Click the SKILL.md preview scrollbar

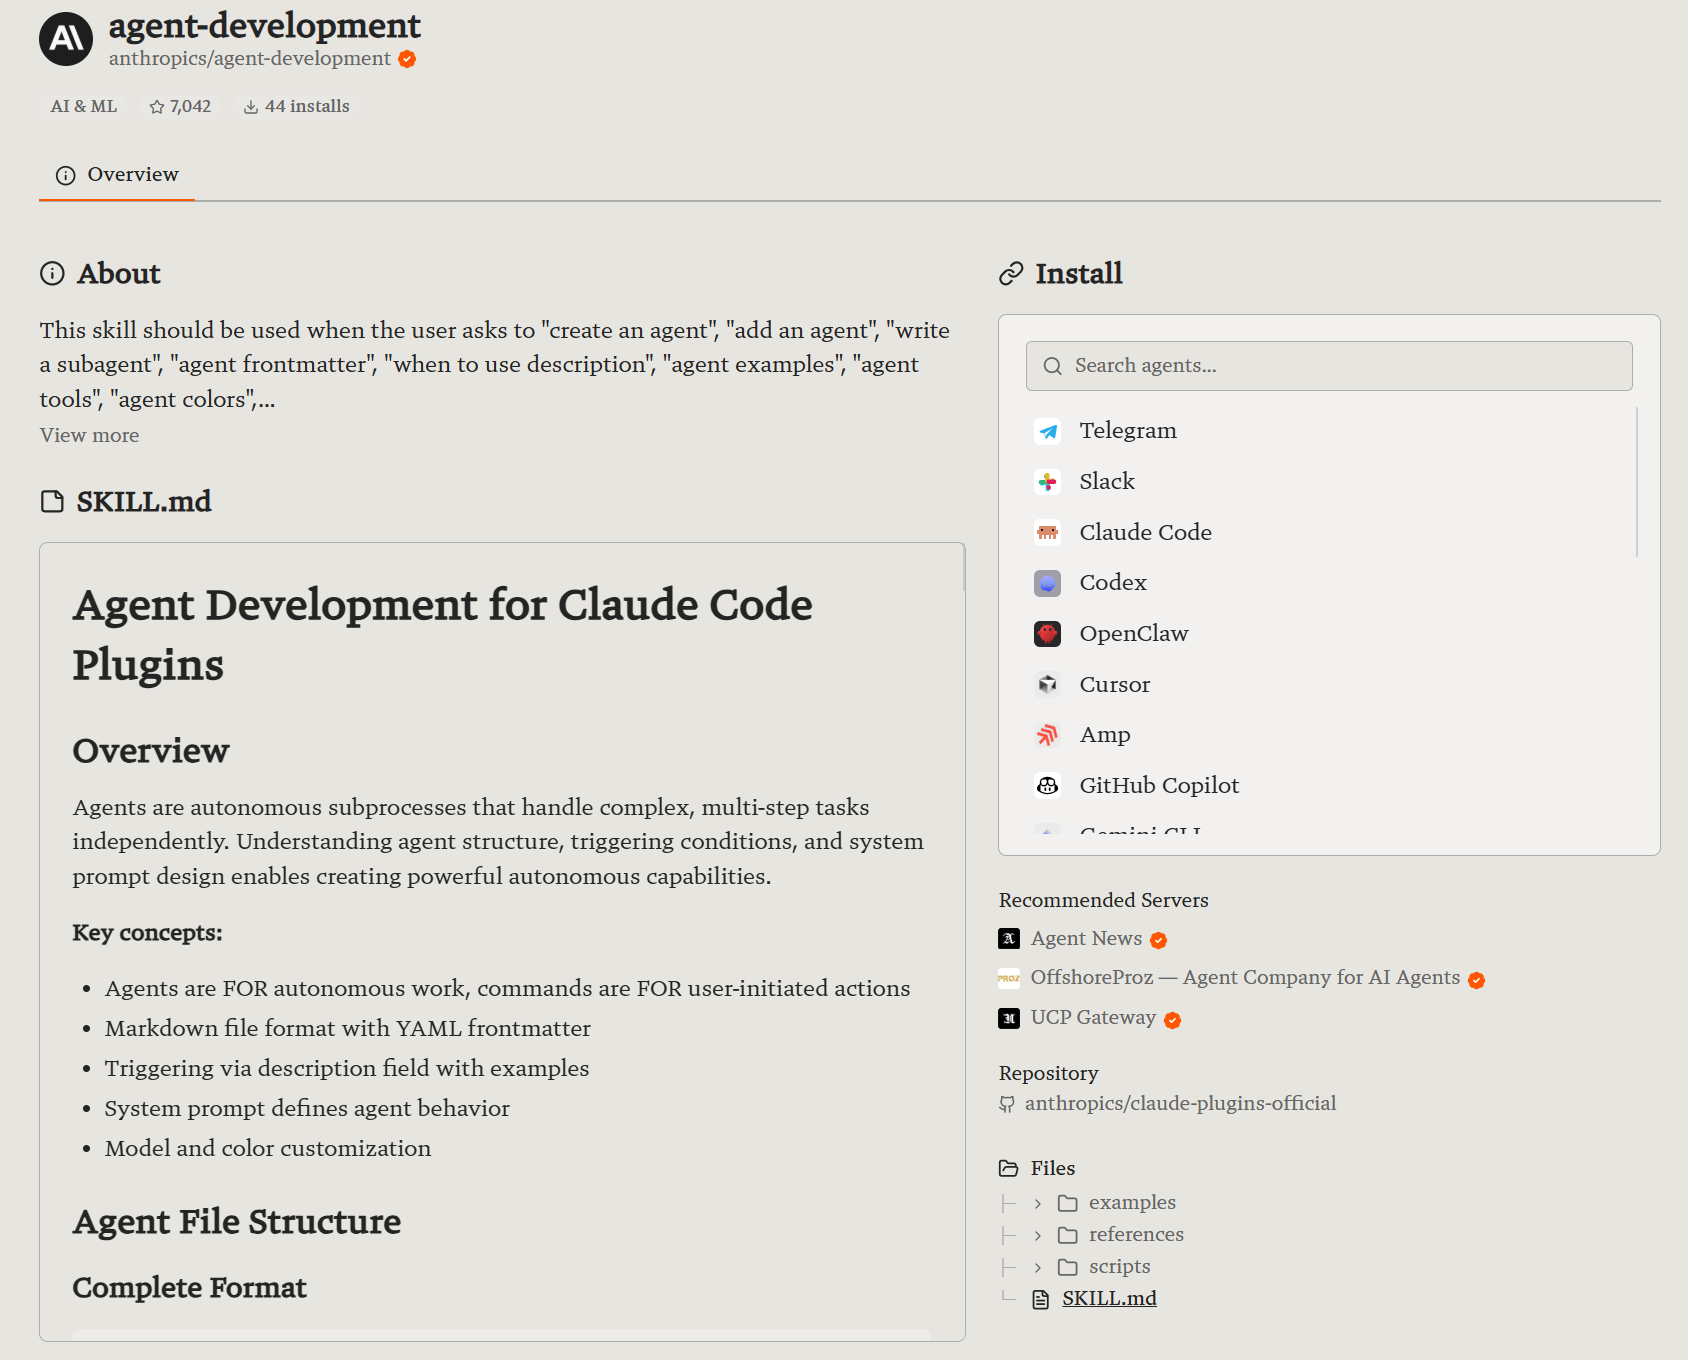(x=964, y=567)
